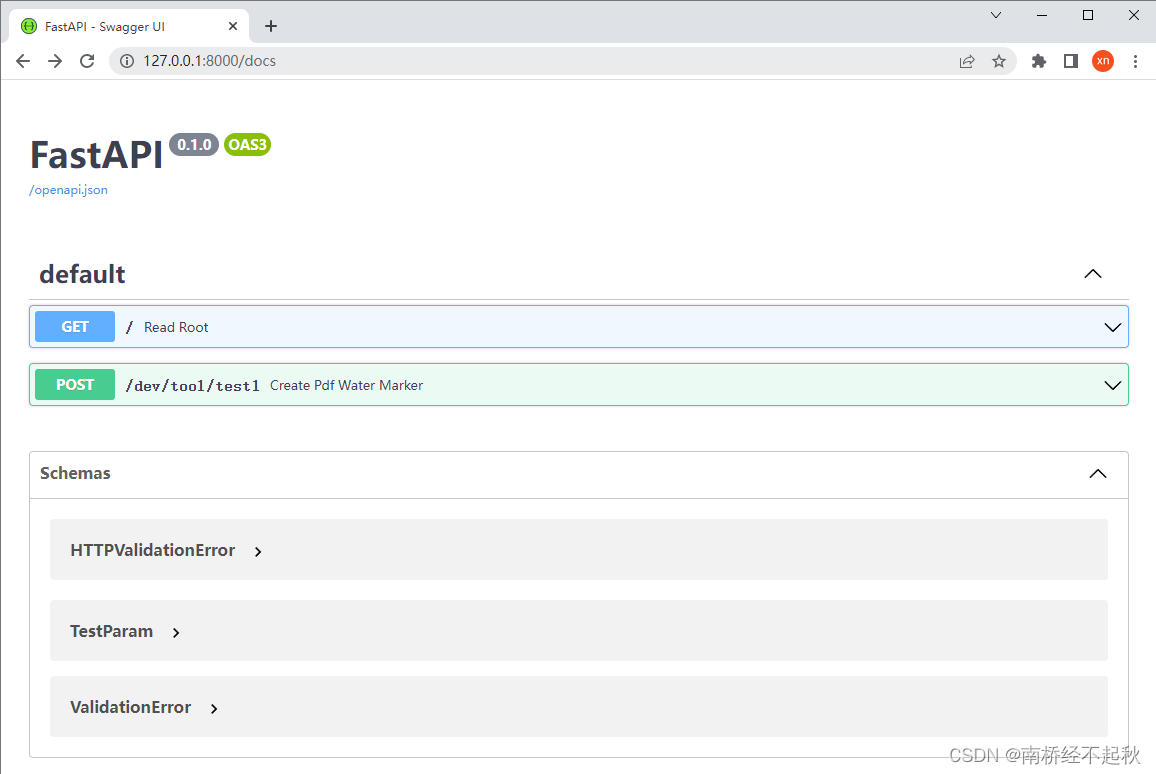Close the FastAPI - Swagger UI tab
Image resolution: width=1156 pixels, height=774 pixels.
pos(233,26)
